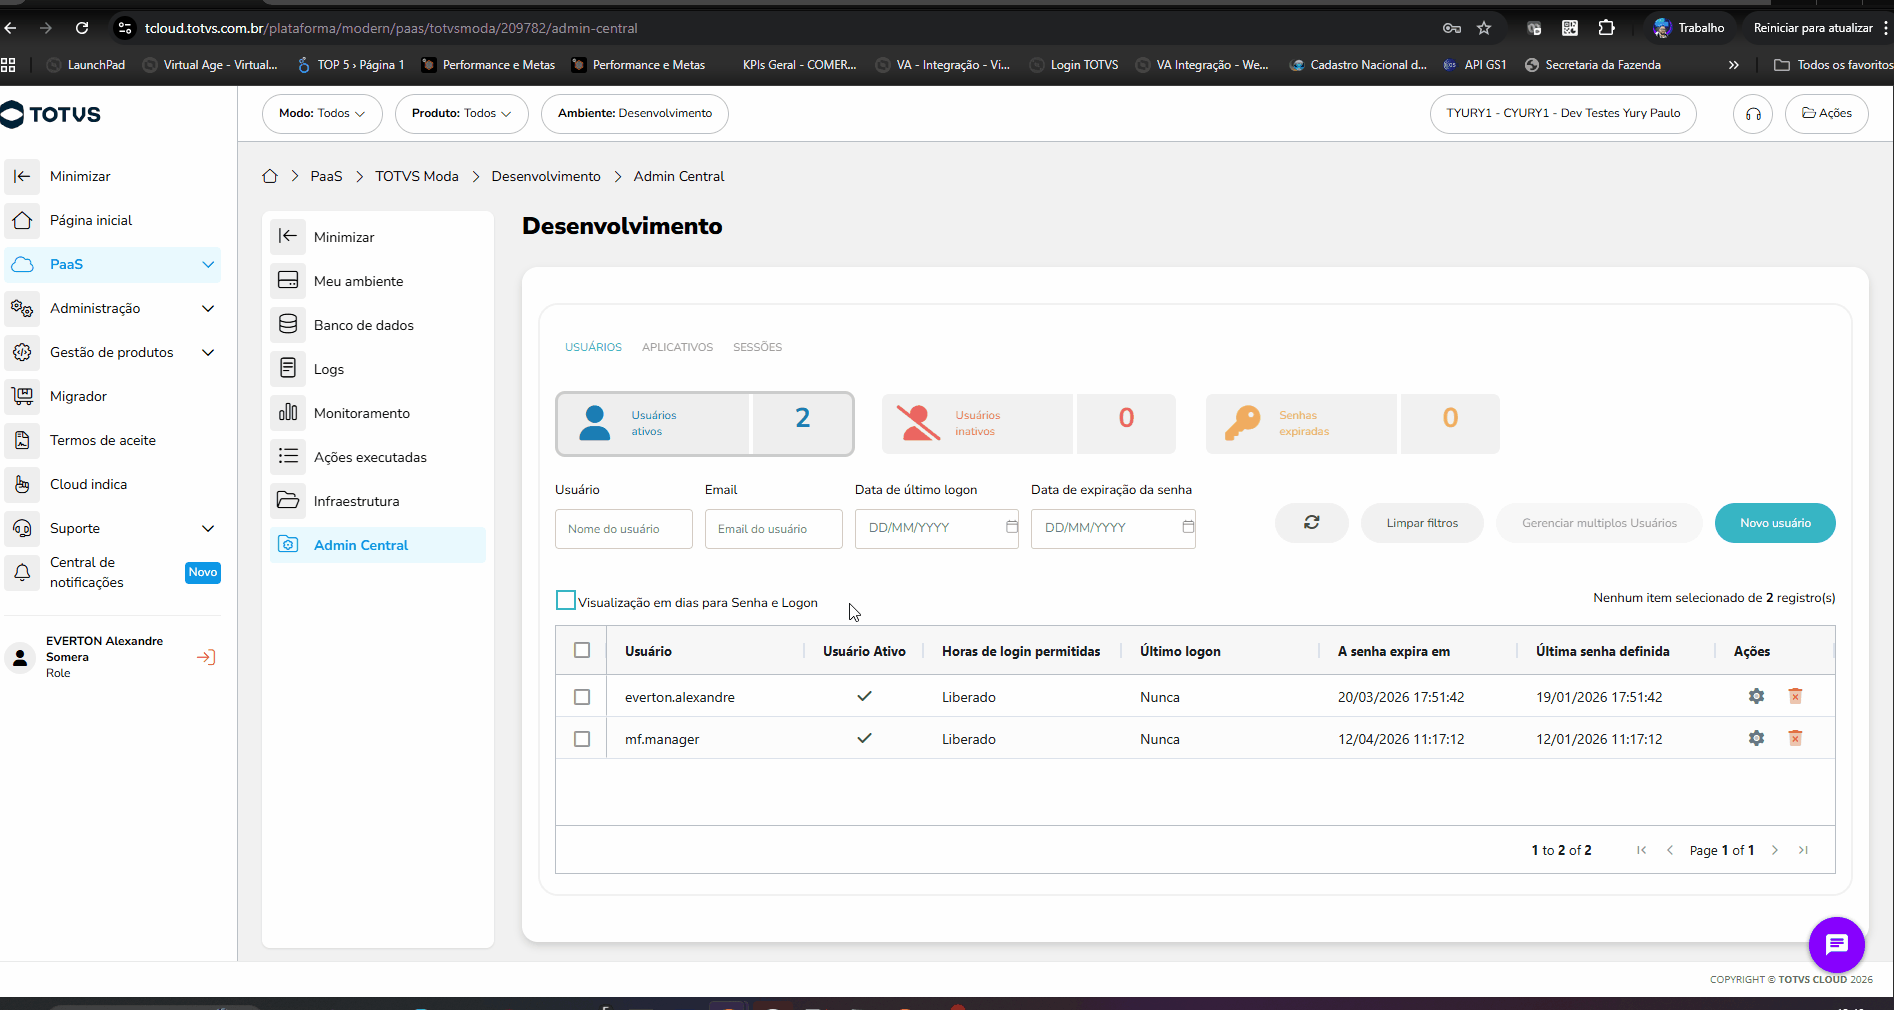Open Monitoramento in the submenu
1894x1010 pixels.
pyautogui.click(x=378, y=413)
